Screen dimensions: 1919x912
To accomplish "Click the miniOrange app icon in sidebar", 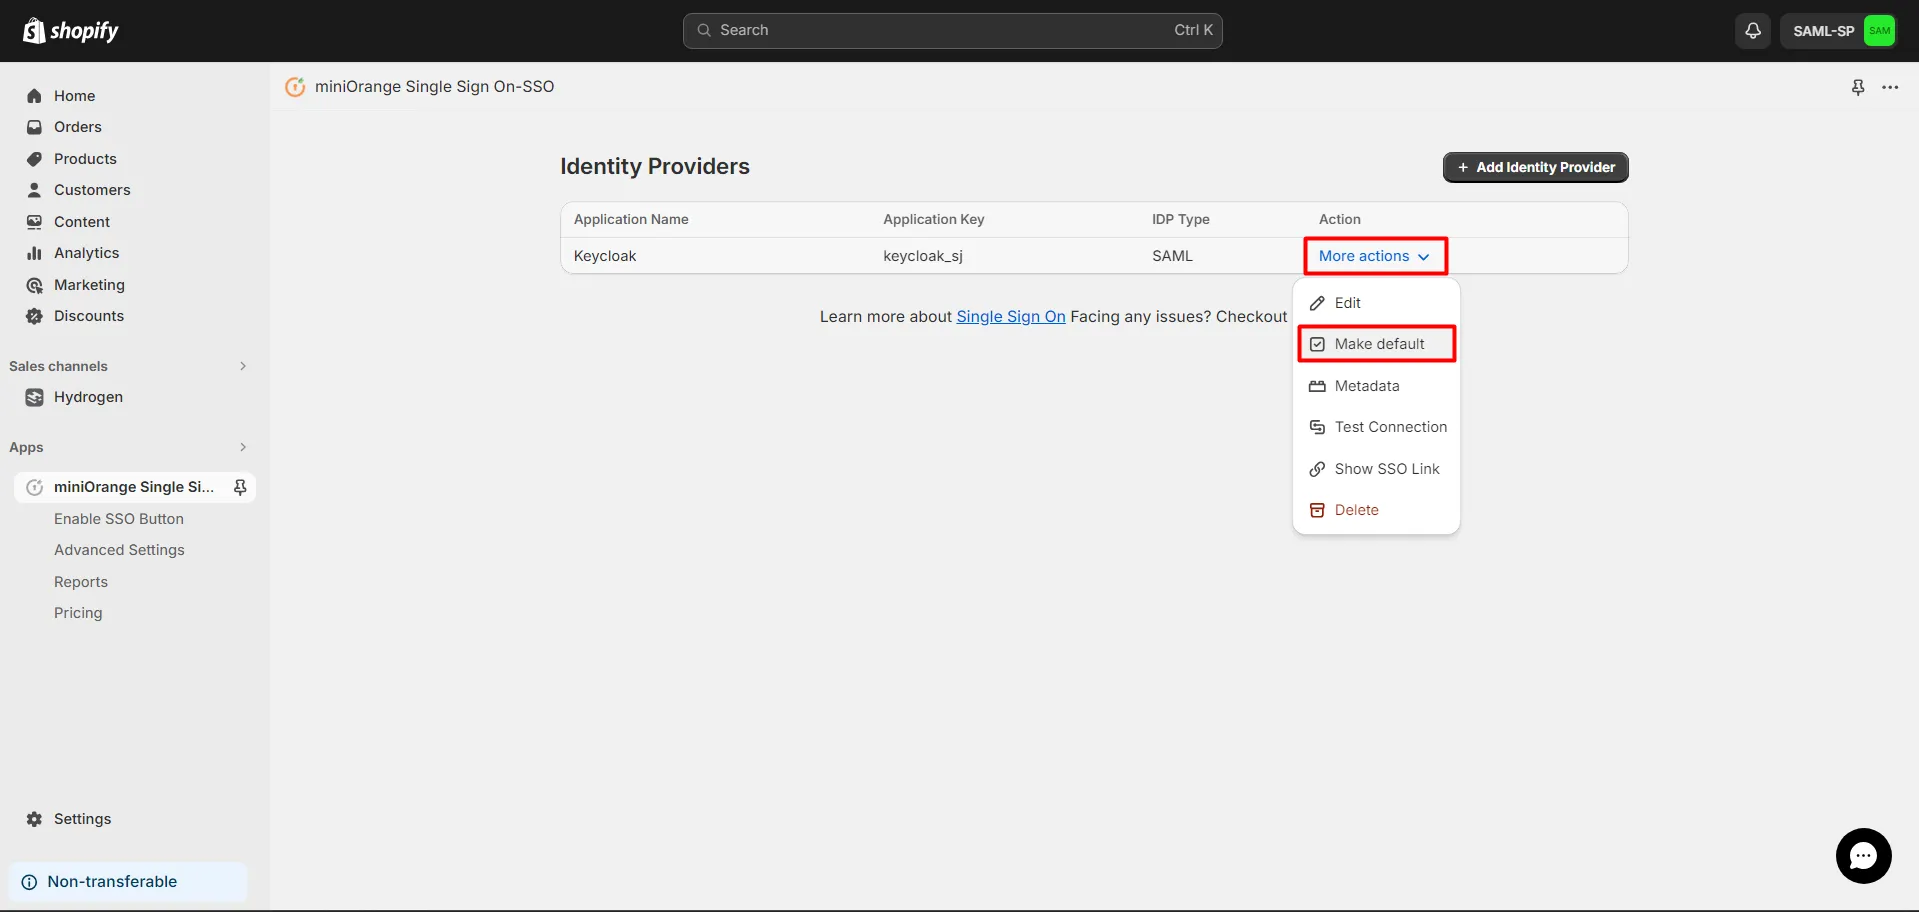I will [x=34, y=487].
